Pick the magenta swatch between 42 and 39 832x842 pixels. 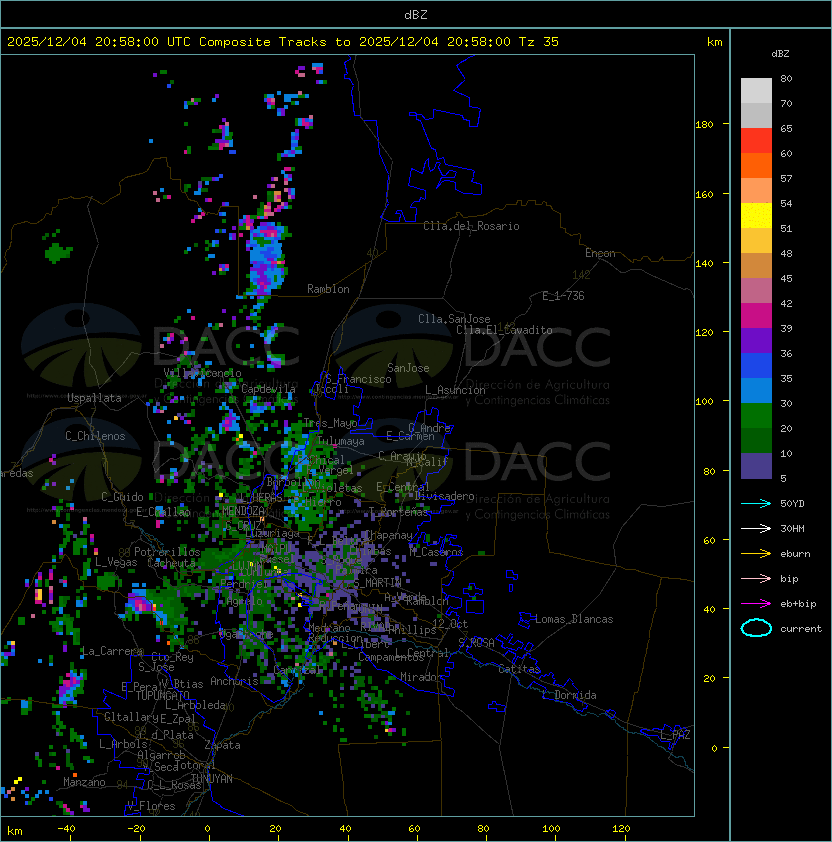point(756,316)
